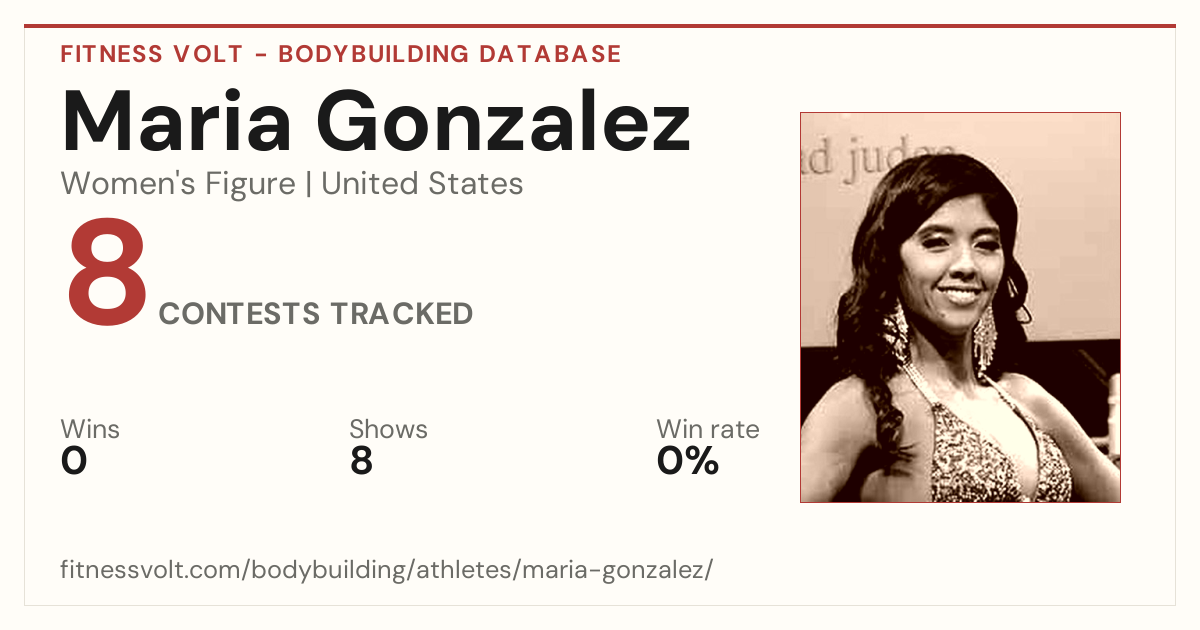Click the Maria Gonzalez athlete photo
The height and width of the screenshot is (630, 1200).
click(960, 307)
